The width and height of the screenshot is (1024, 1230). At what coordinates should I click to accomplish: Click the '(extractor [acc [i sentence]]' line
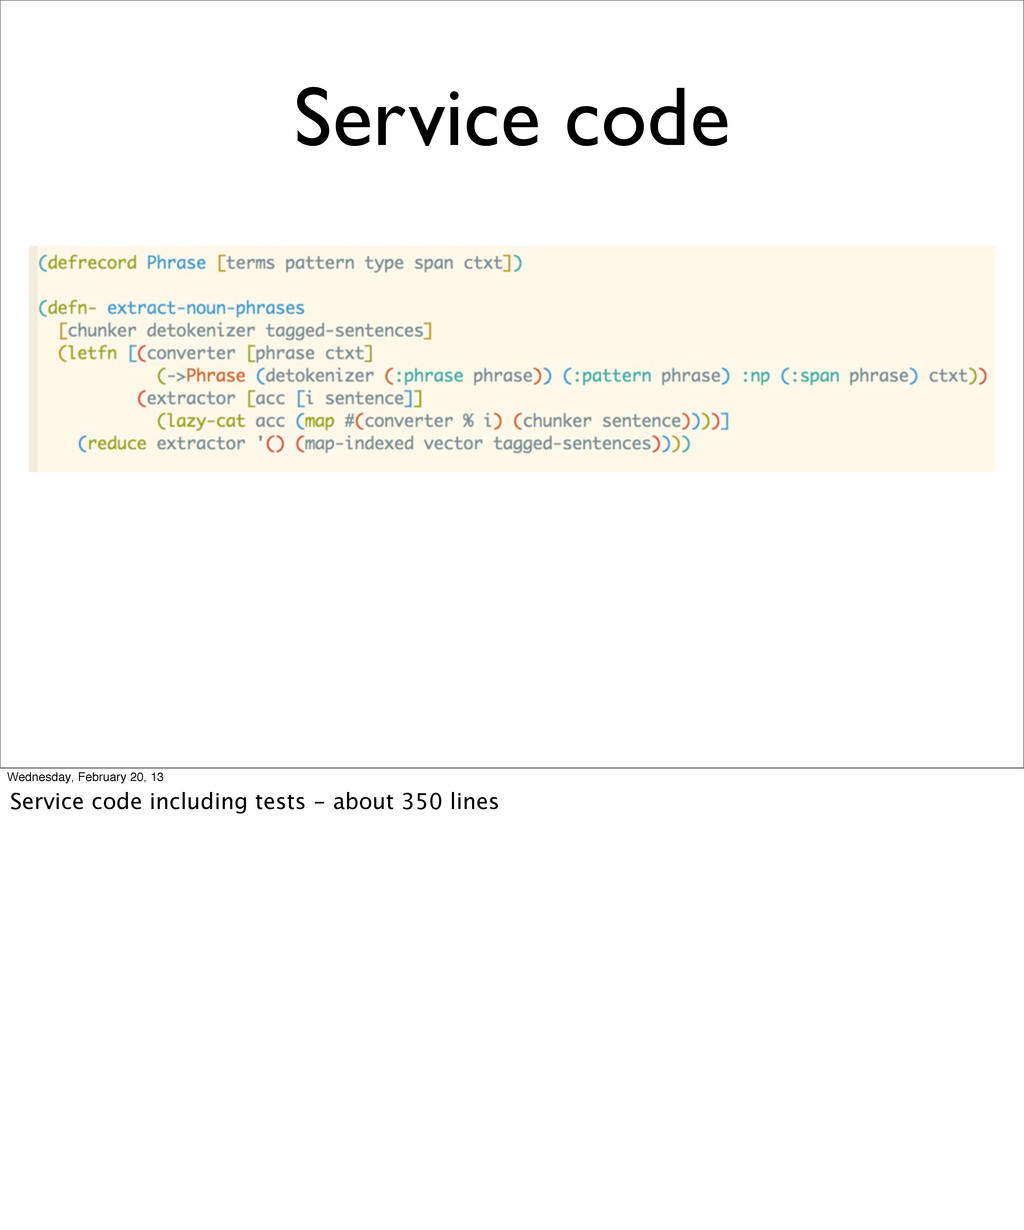pyautogui.click(x=280, y=398)
